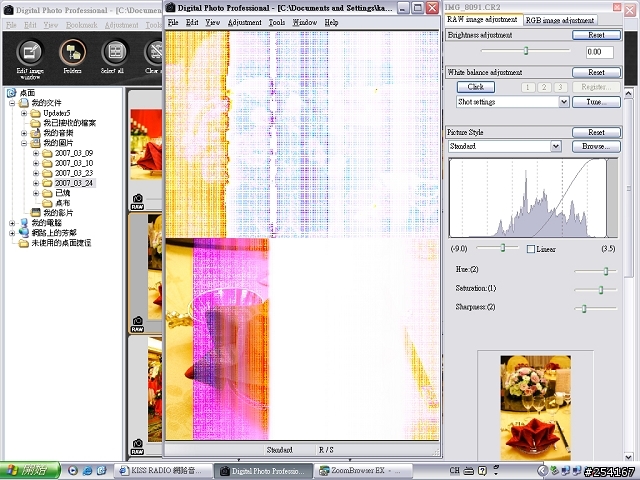Select white balance preset button 2
This screenshot has width=640, height=480.
pos(544,87)
